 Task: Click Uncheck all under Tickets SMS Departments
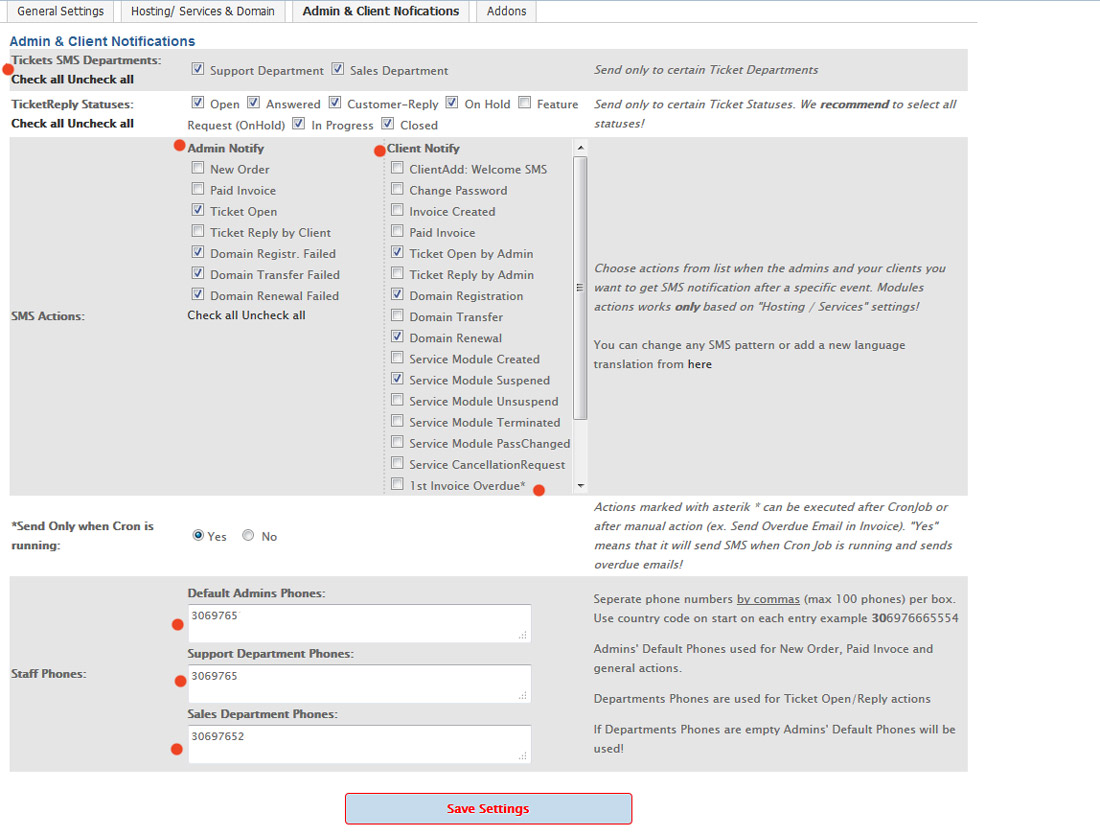101,79
